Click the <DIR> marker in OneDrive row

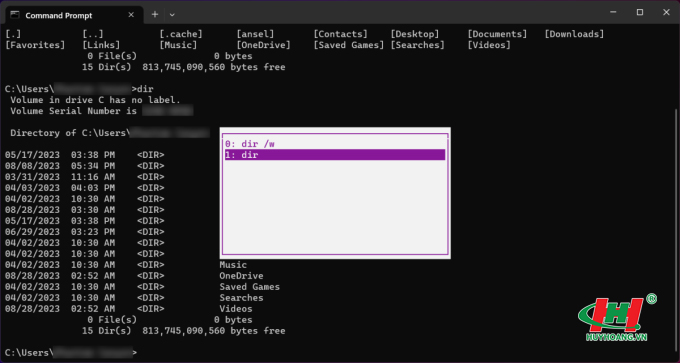point(150,276)
